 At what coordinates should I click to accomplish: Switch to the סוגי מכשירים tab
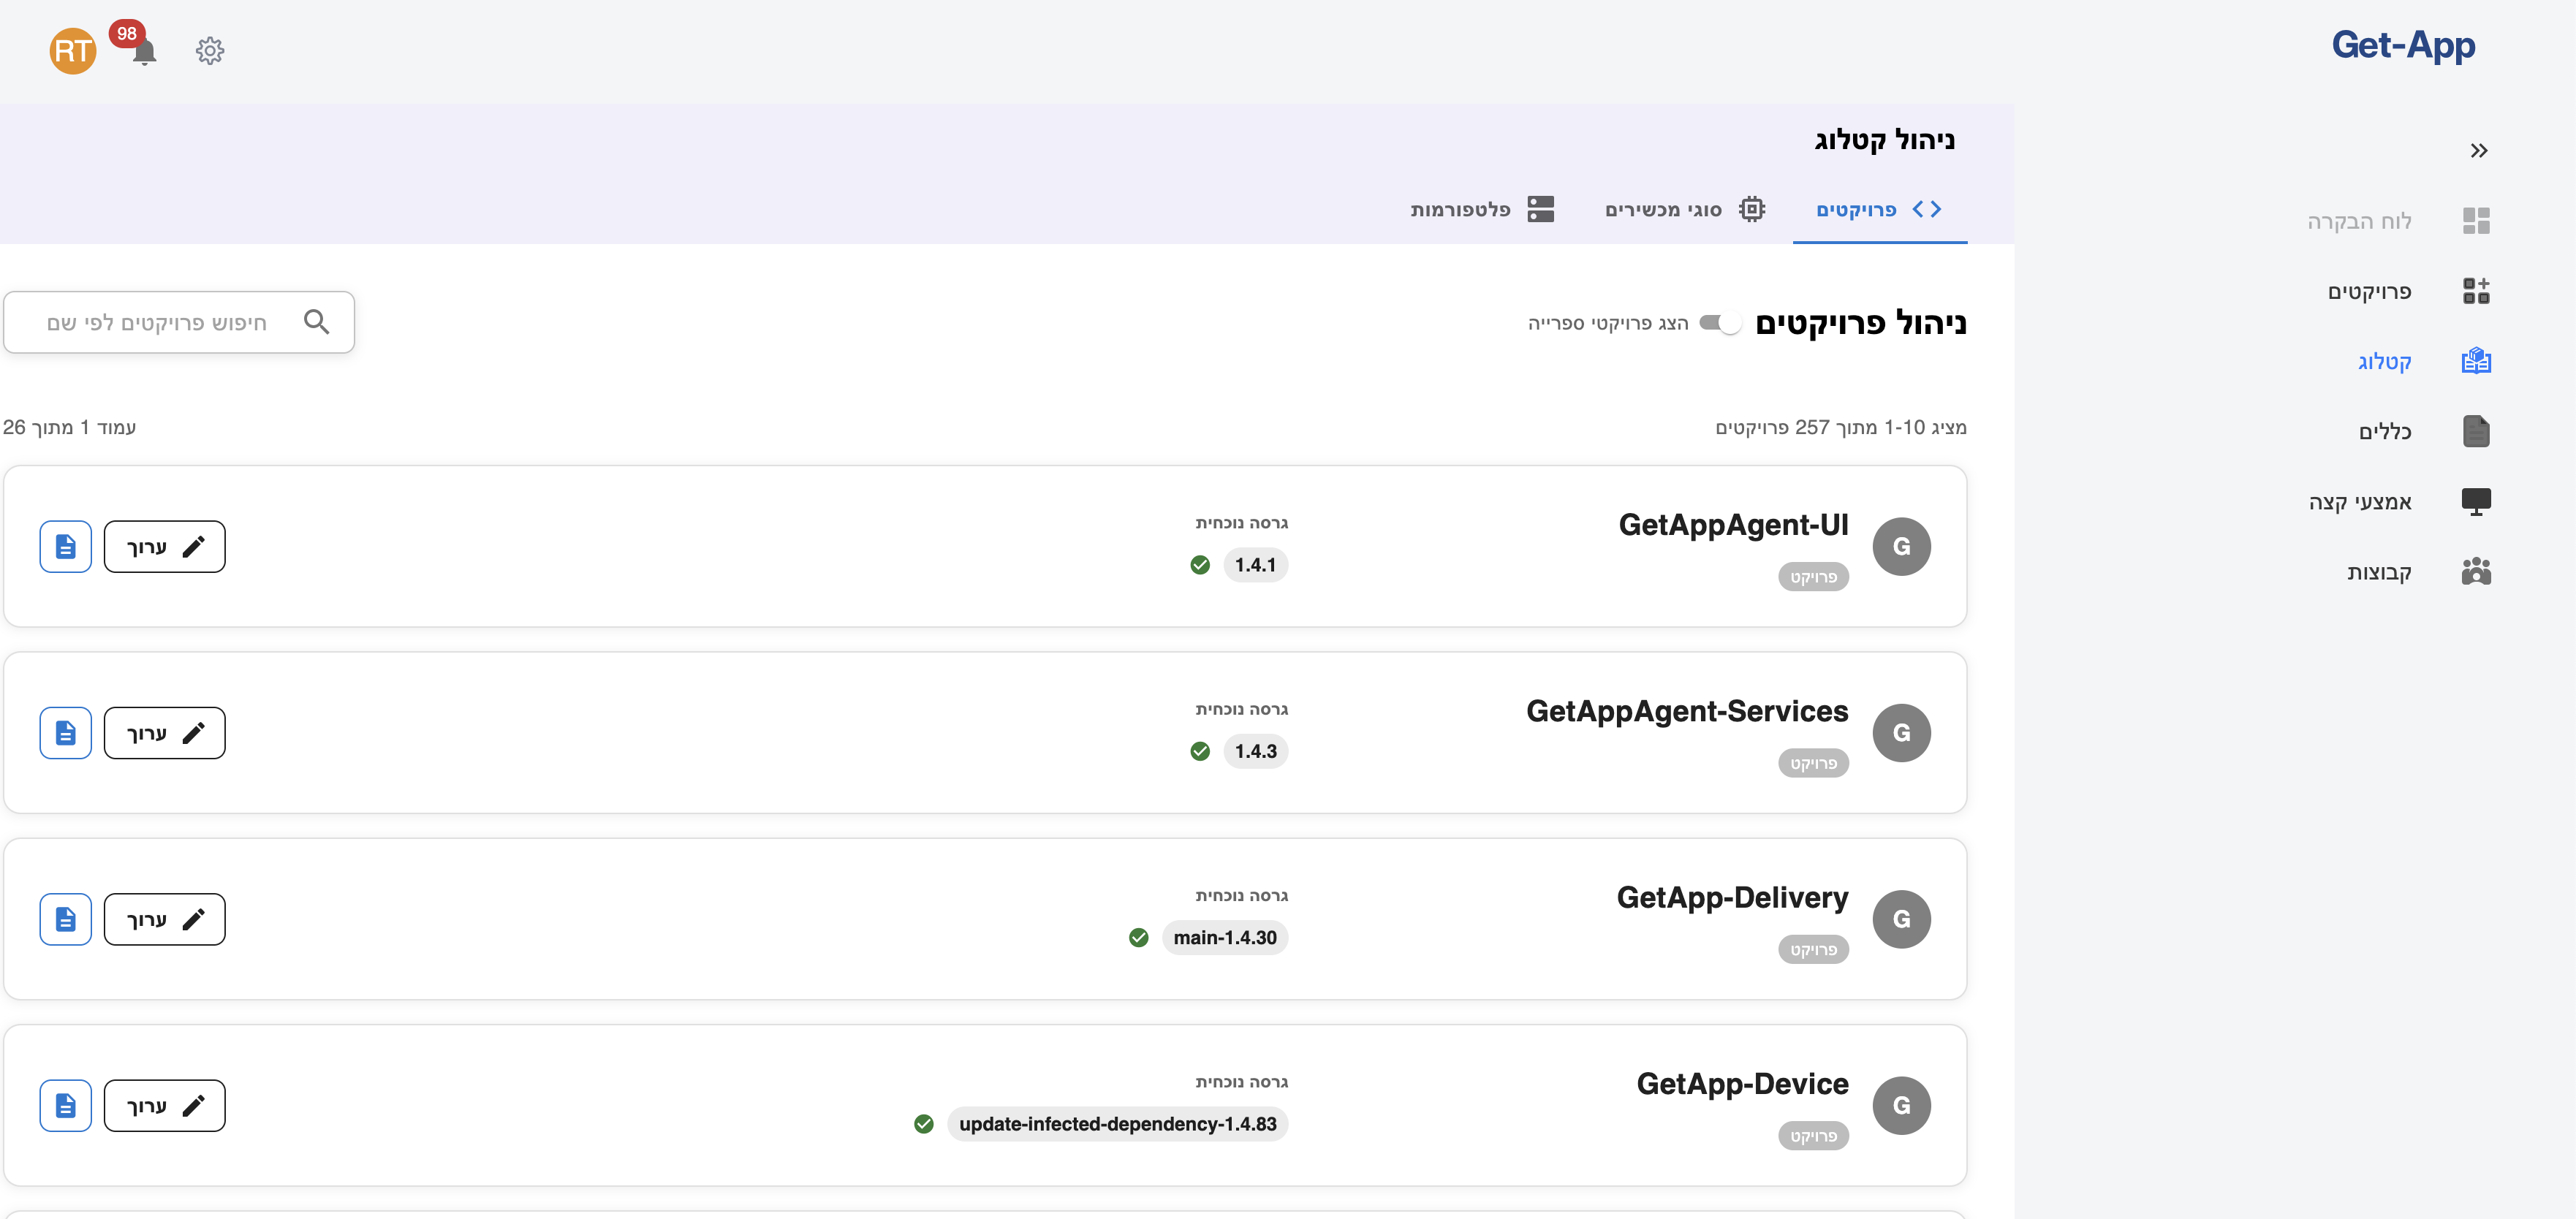[x=1685, y=209]
